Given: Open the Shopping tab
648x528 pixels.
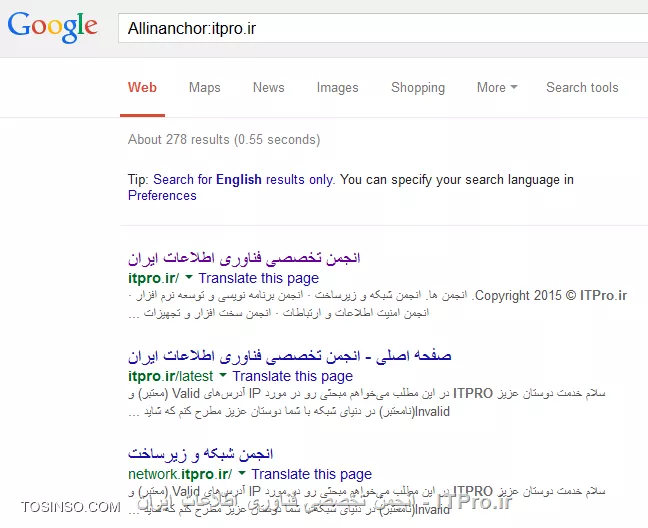Looking at the screenshot, I should (x=418, y=88).
